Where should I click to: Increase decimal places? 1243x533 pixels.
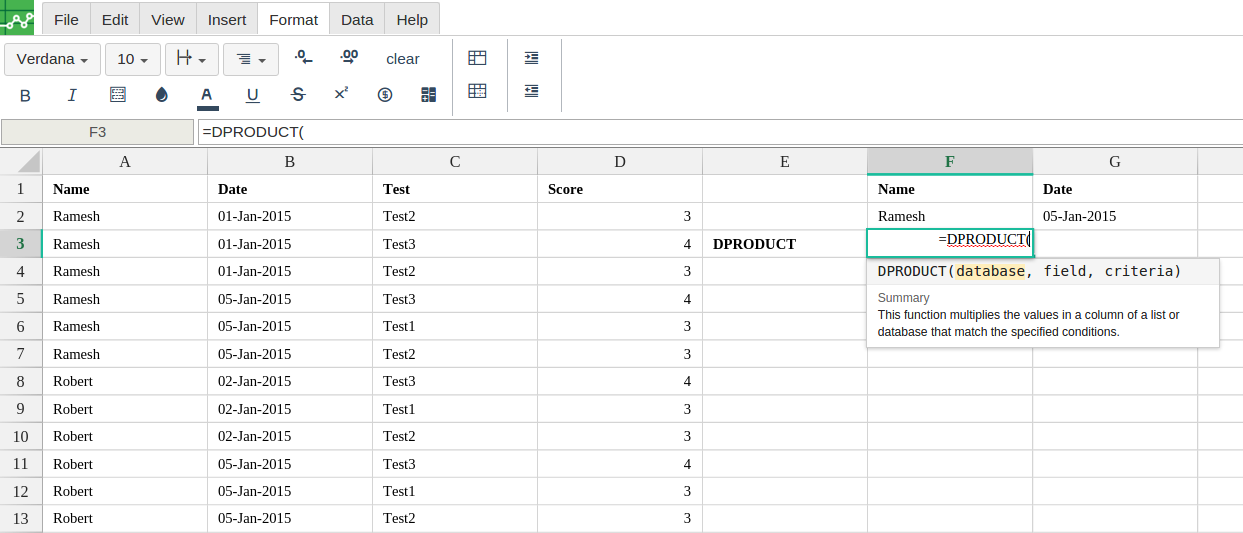(x=349, y=59)
